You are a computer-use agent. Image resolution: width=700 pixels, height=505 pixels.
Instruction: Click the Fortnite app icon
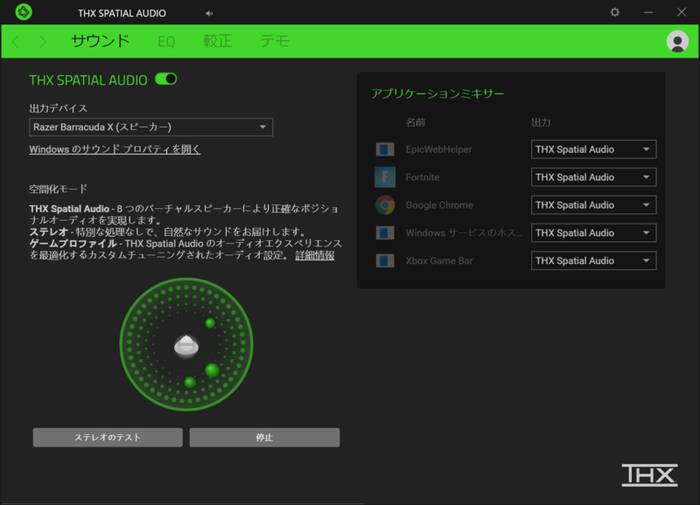click(x=385, y=177)
